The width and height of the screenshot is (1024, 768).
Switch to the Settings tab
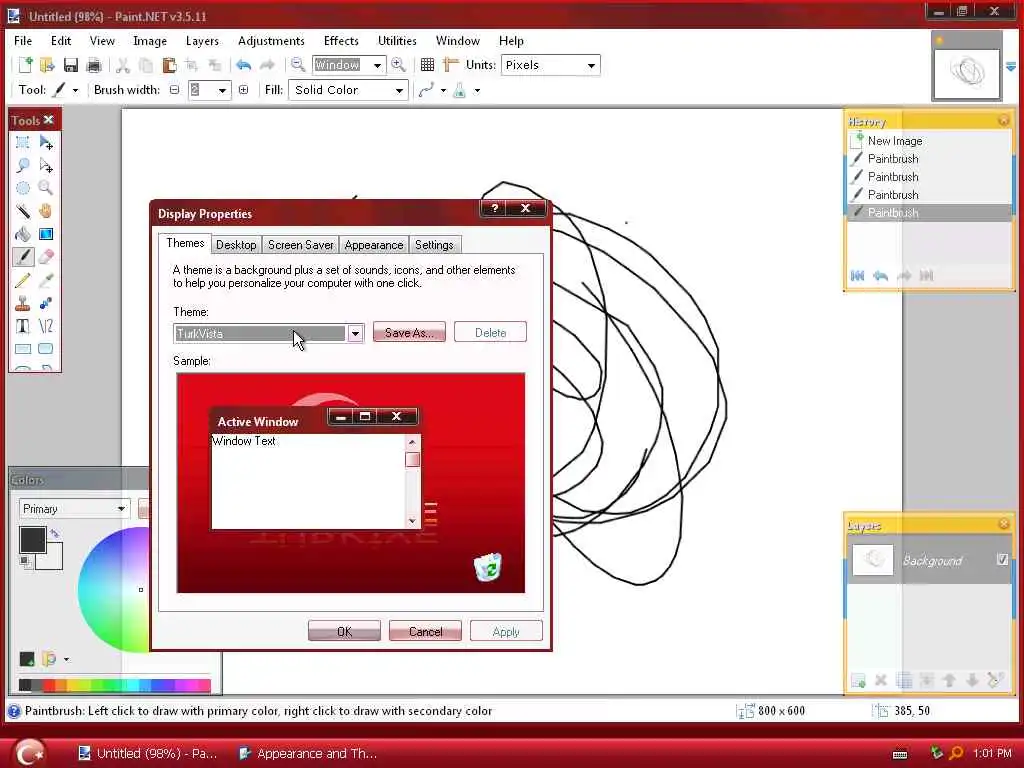pyautogui.click(x=434, y=245)
